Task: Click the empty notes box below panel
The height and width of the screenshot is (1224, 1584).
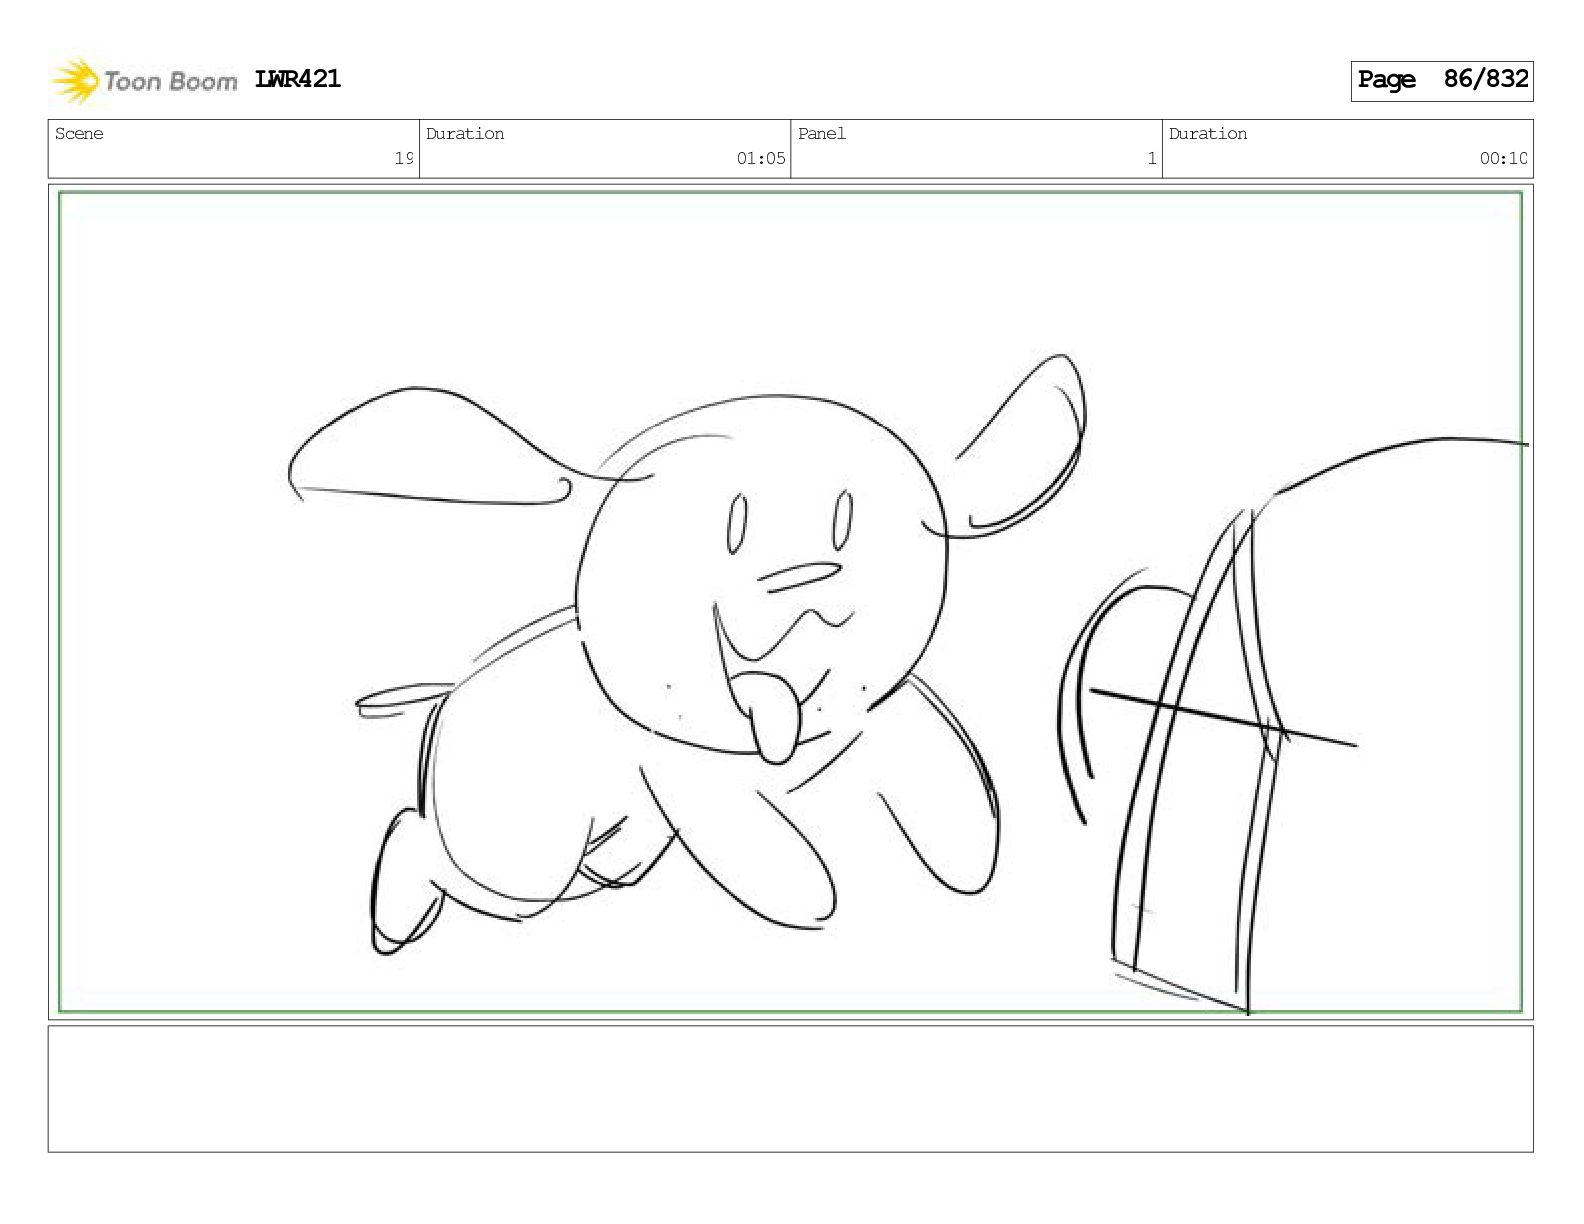Action: [x=790, y=1089]
